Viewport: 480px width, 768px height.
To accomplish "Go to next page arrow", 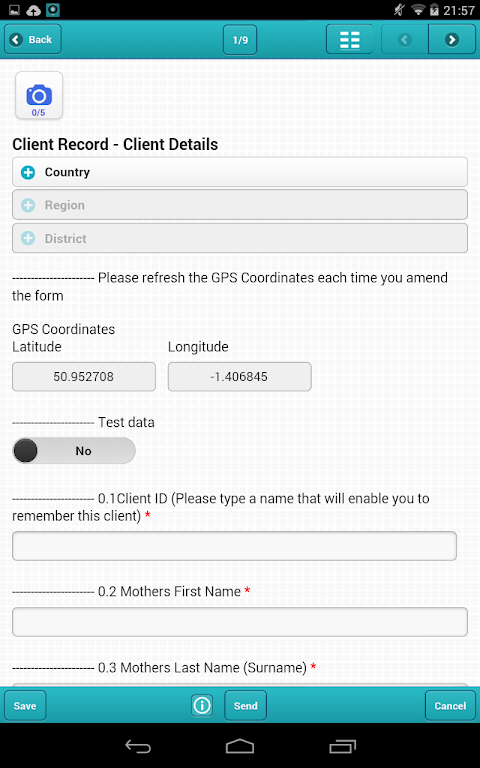I will point(452,40).
